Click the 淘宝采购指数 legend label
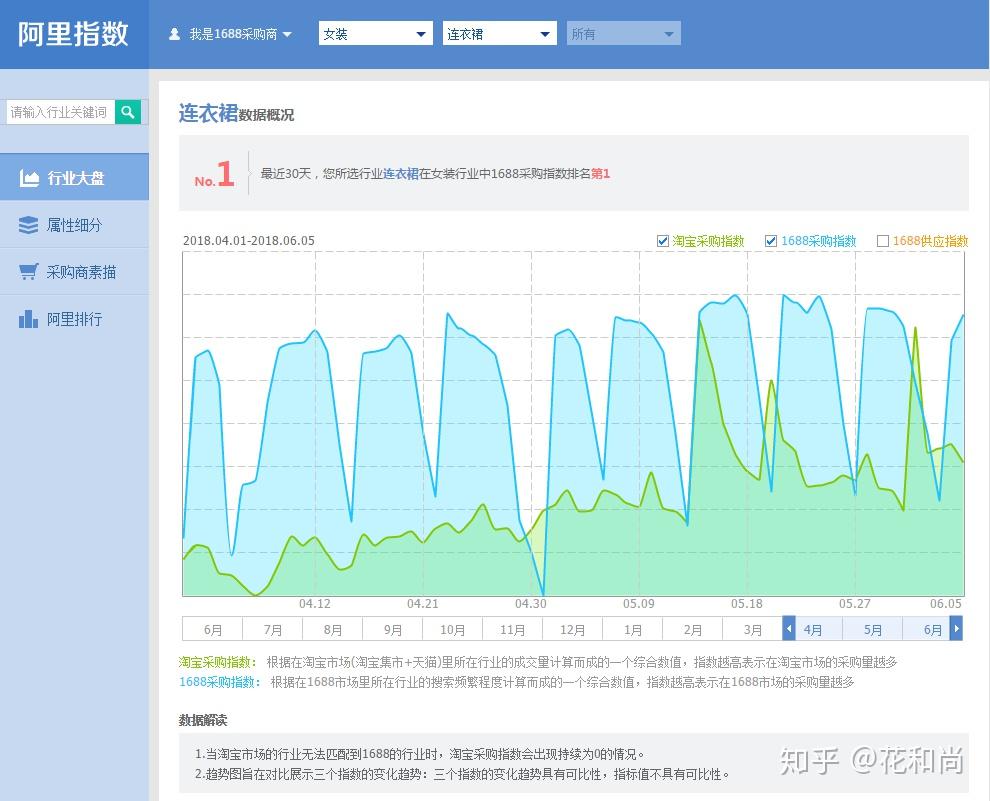This screenshot has height=801, width=990. pos(708,240)
